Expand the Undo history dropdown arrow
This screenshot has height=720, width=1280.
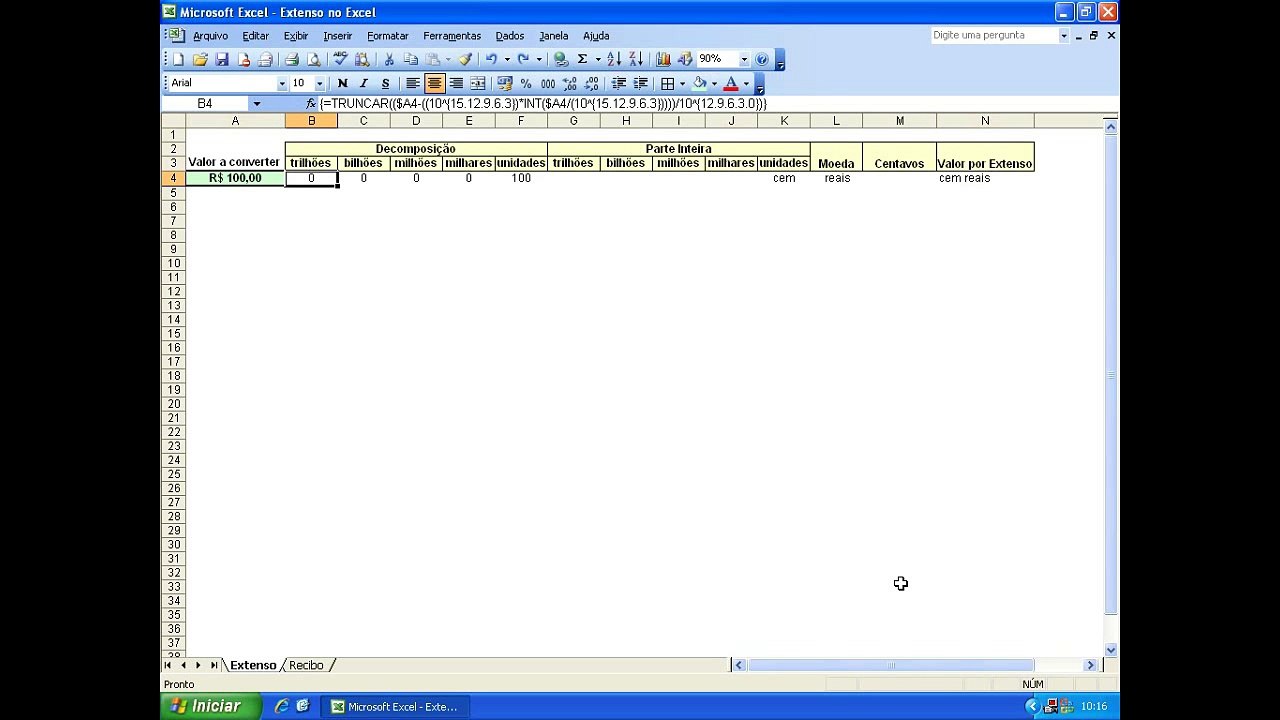click(507, 59)
